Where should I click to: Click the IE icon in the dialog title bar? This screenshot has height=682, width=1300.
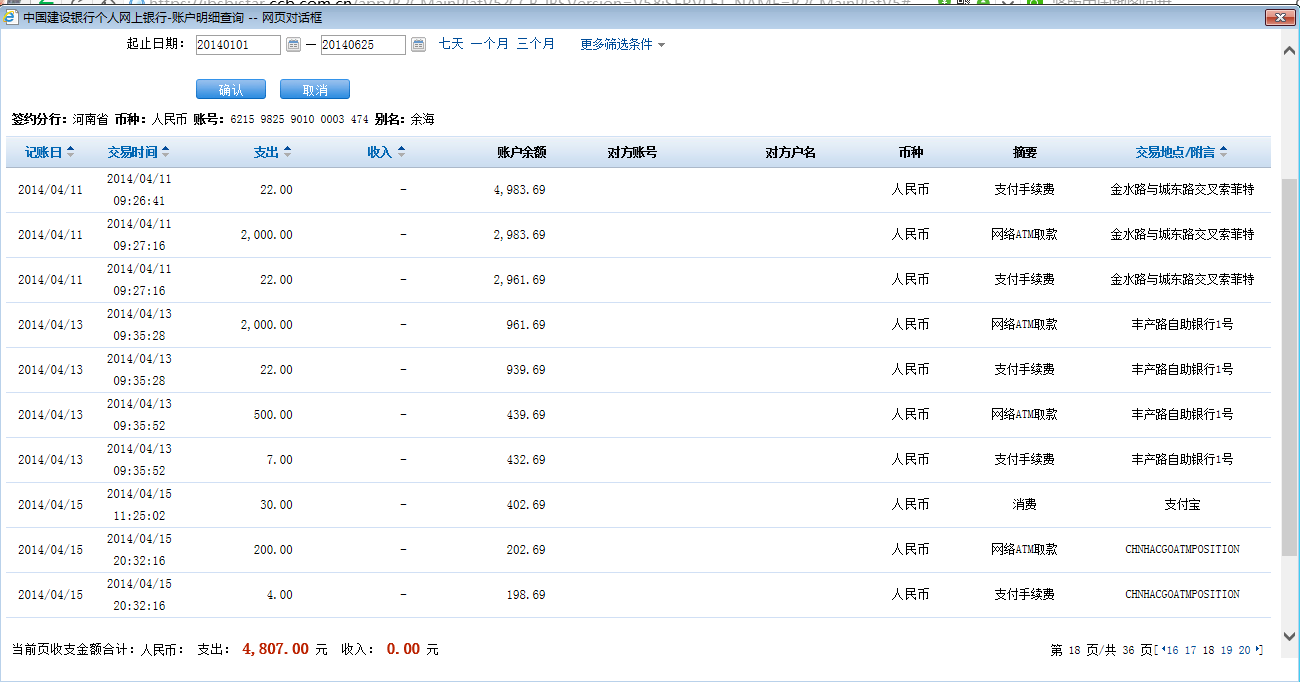(11, 18)
